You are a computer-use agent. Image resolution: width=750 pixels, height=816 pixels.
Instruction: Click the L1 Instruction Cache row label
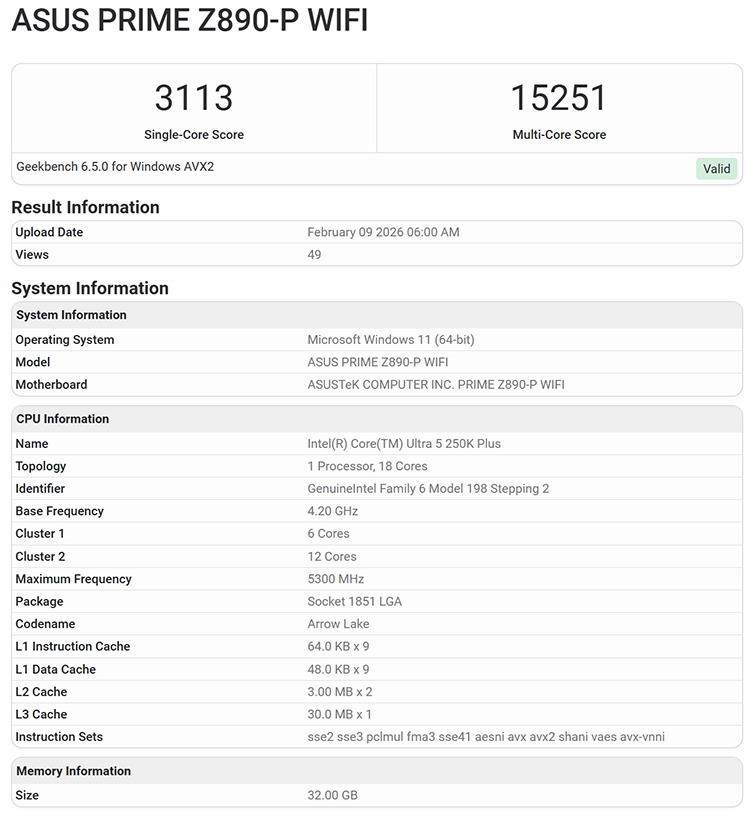(73, 646)
